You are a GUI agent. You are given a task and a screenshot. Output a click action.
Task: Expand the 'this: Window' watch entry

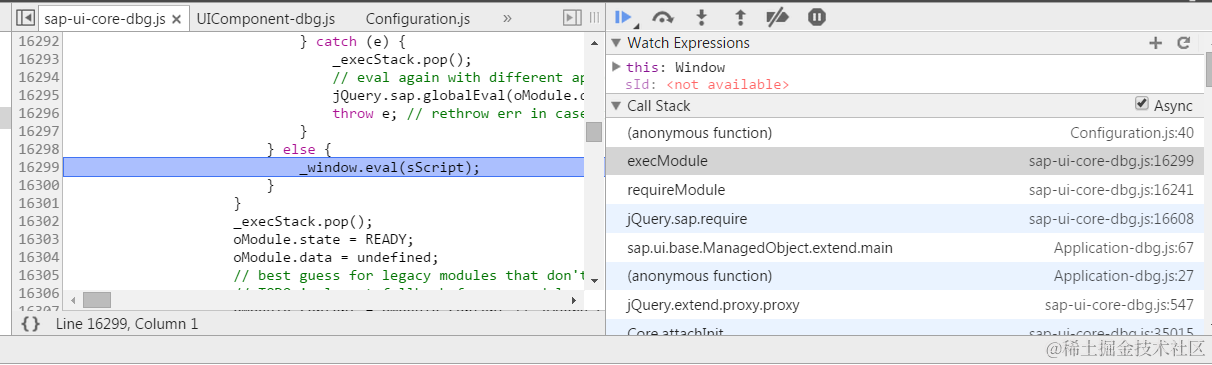tap(616, 67)
